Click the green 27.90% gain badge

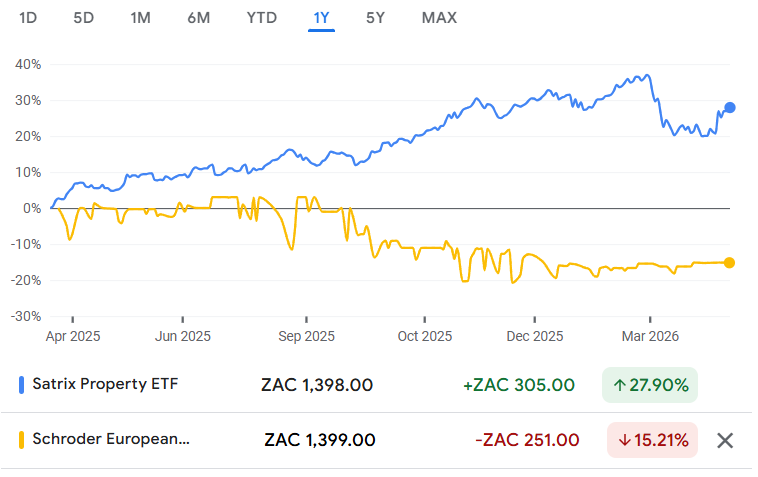649,385
